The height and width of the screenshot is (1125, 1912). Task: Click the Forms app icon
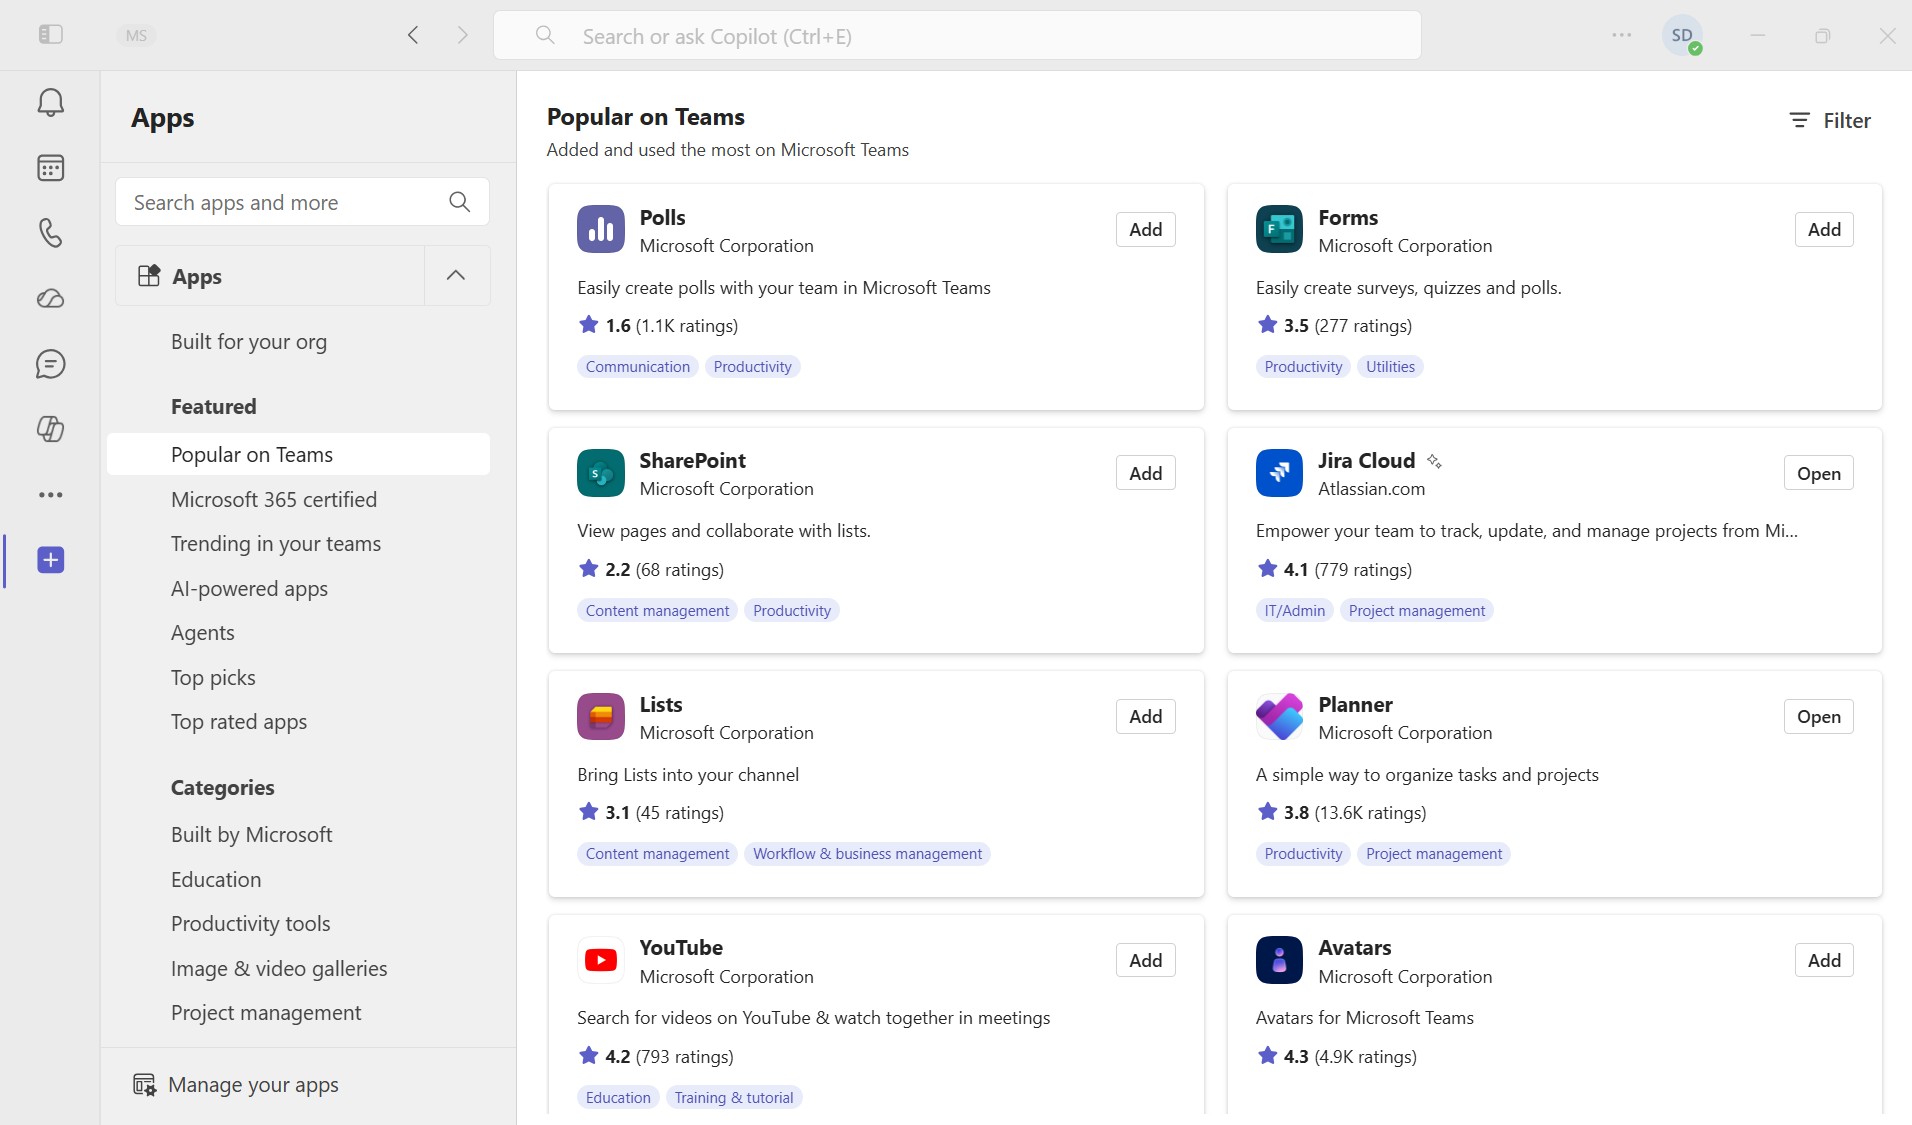1279,229
